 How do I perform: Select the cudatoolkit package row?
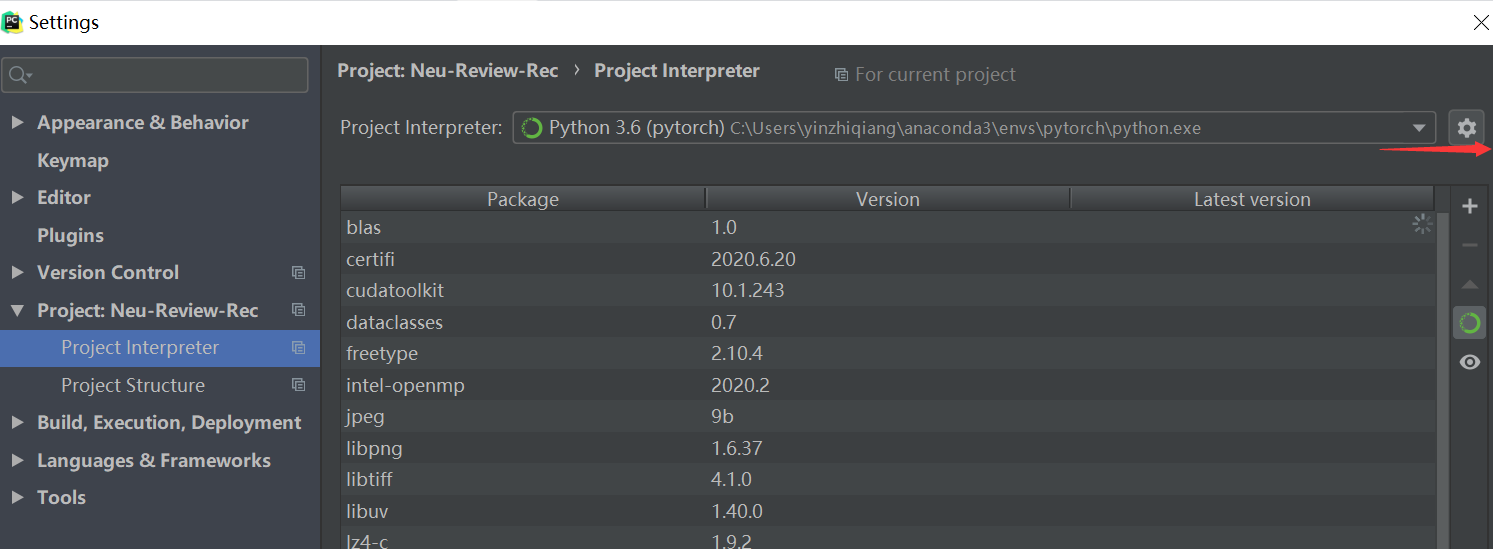[888, 291]
